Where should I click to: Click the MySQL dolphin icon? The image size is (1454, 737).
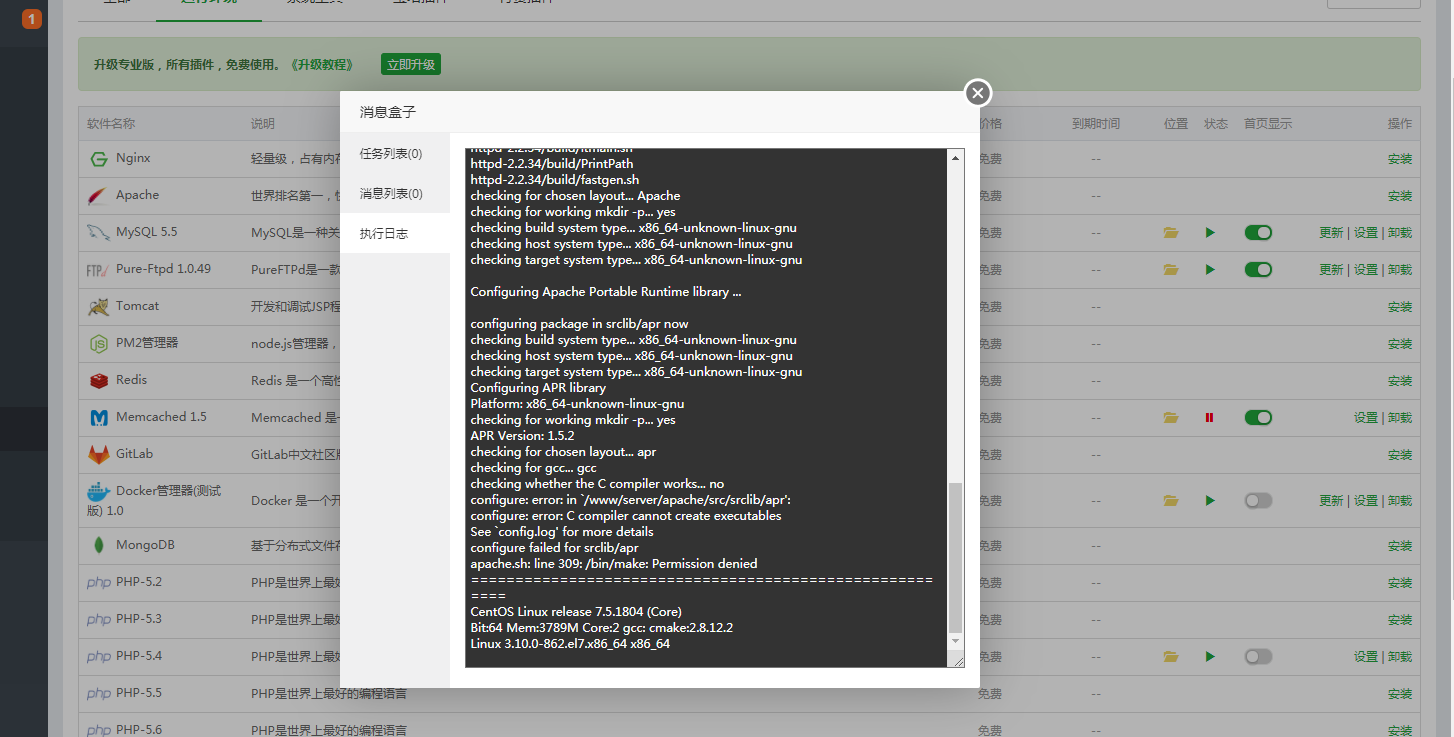click(98, 233)
